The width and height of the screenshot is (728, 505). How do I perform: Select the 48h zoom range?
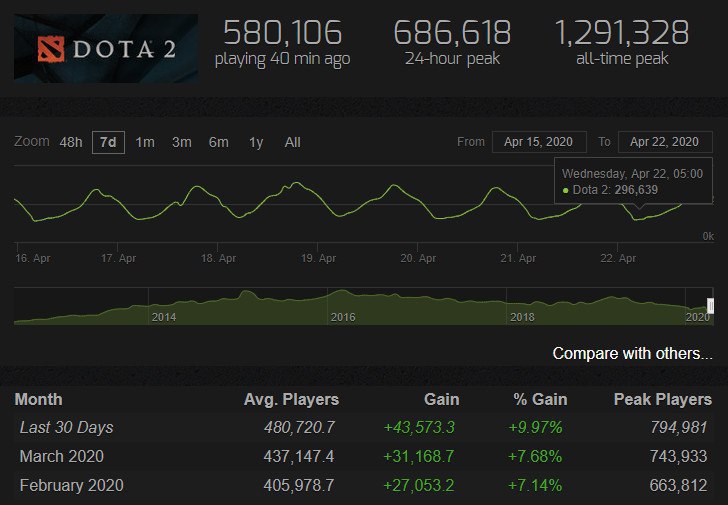pyautogui.click(x=71, y=142)
